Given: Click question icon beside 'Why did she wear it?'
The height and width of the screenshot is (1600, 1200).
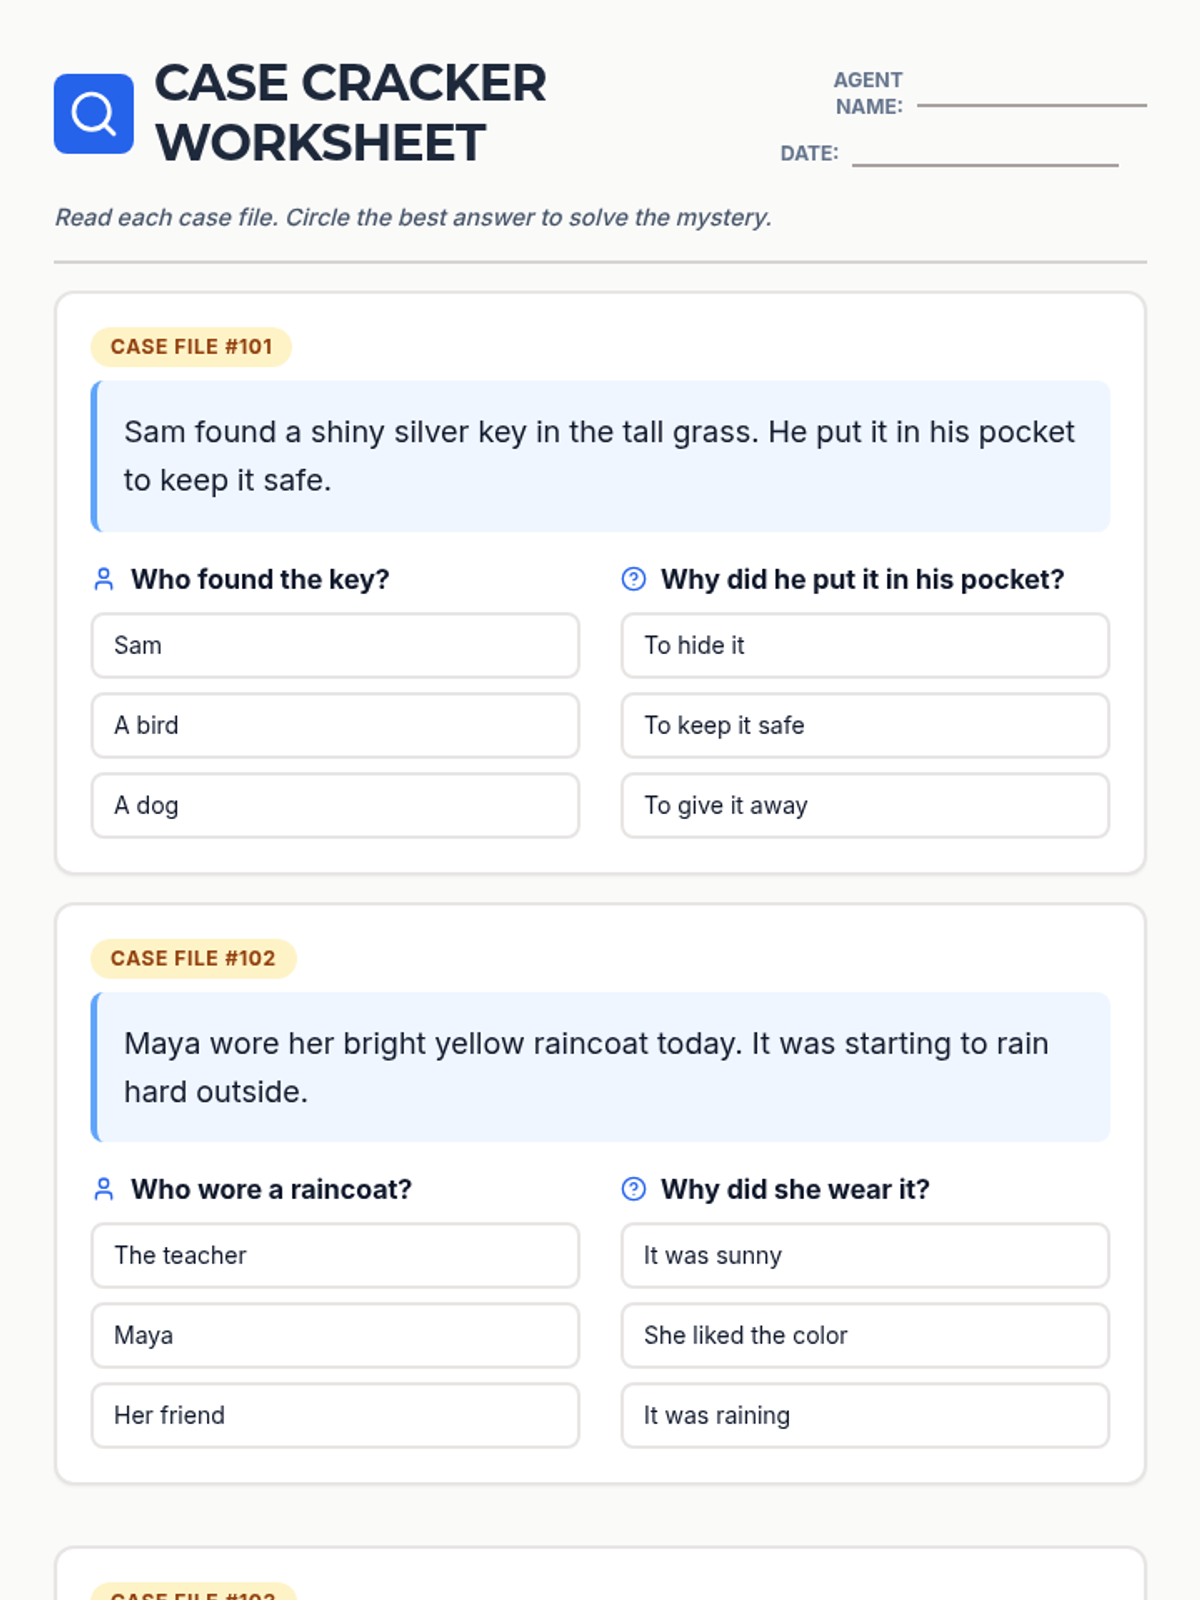Looking at the screenshot, I should [633, 1189].
